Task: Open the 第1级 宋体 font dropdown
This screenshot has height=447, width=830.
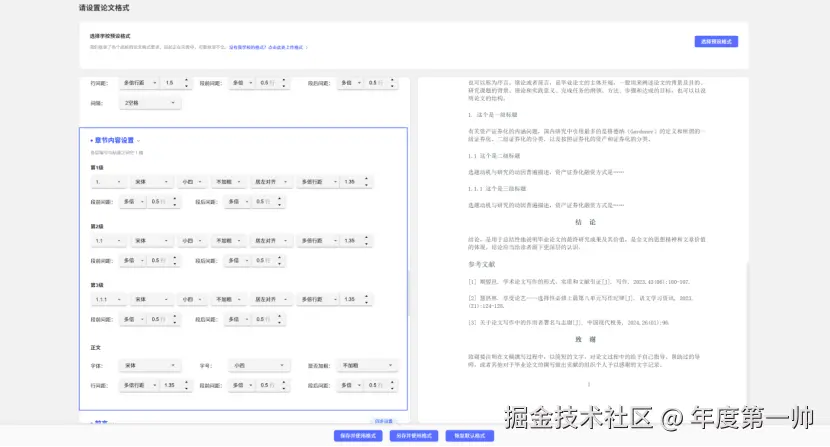Action: [151, 182]
